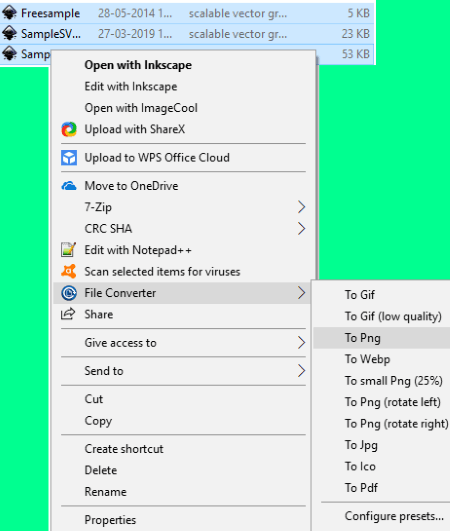Select Open with Inkscape
This screenshot has width=450, height=531.
point(138,65)
